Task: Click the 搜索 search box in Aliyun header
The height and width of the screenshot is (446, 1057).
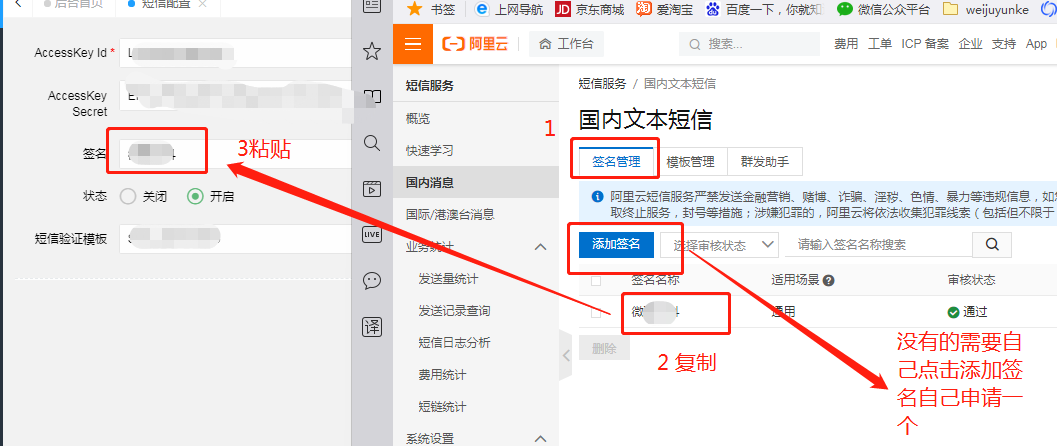Action: coord(750,44)
